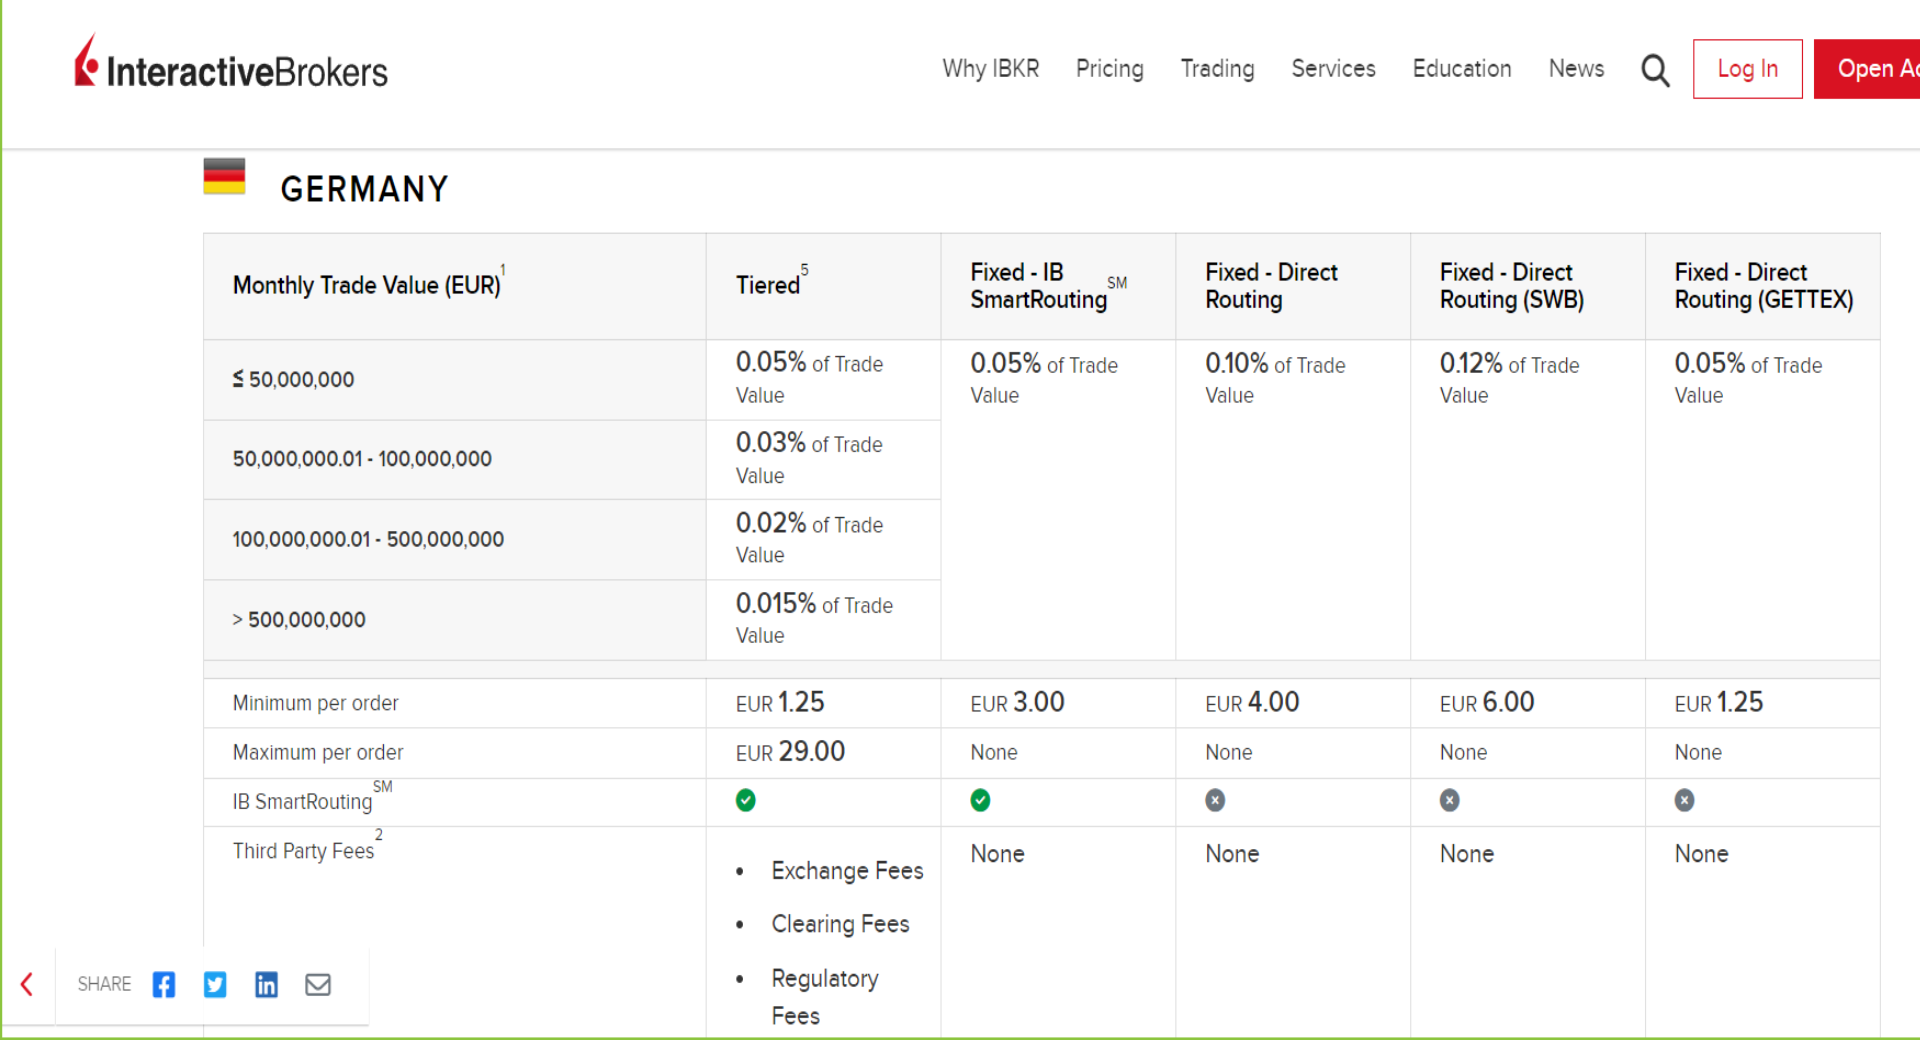The height and width of the screenshot is (1040, 1920).
Task: Click green check in Fixed IB SmartRouting column
Action: pos(980,800)
